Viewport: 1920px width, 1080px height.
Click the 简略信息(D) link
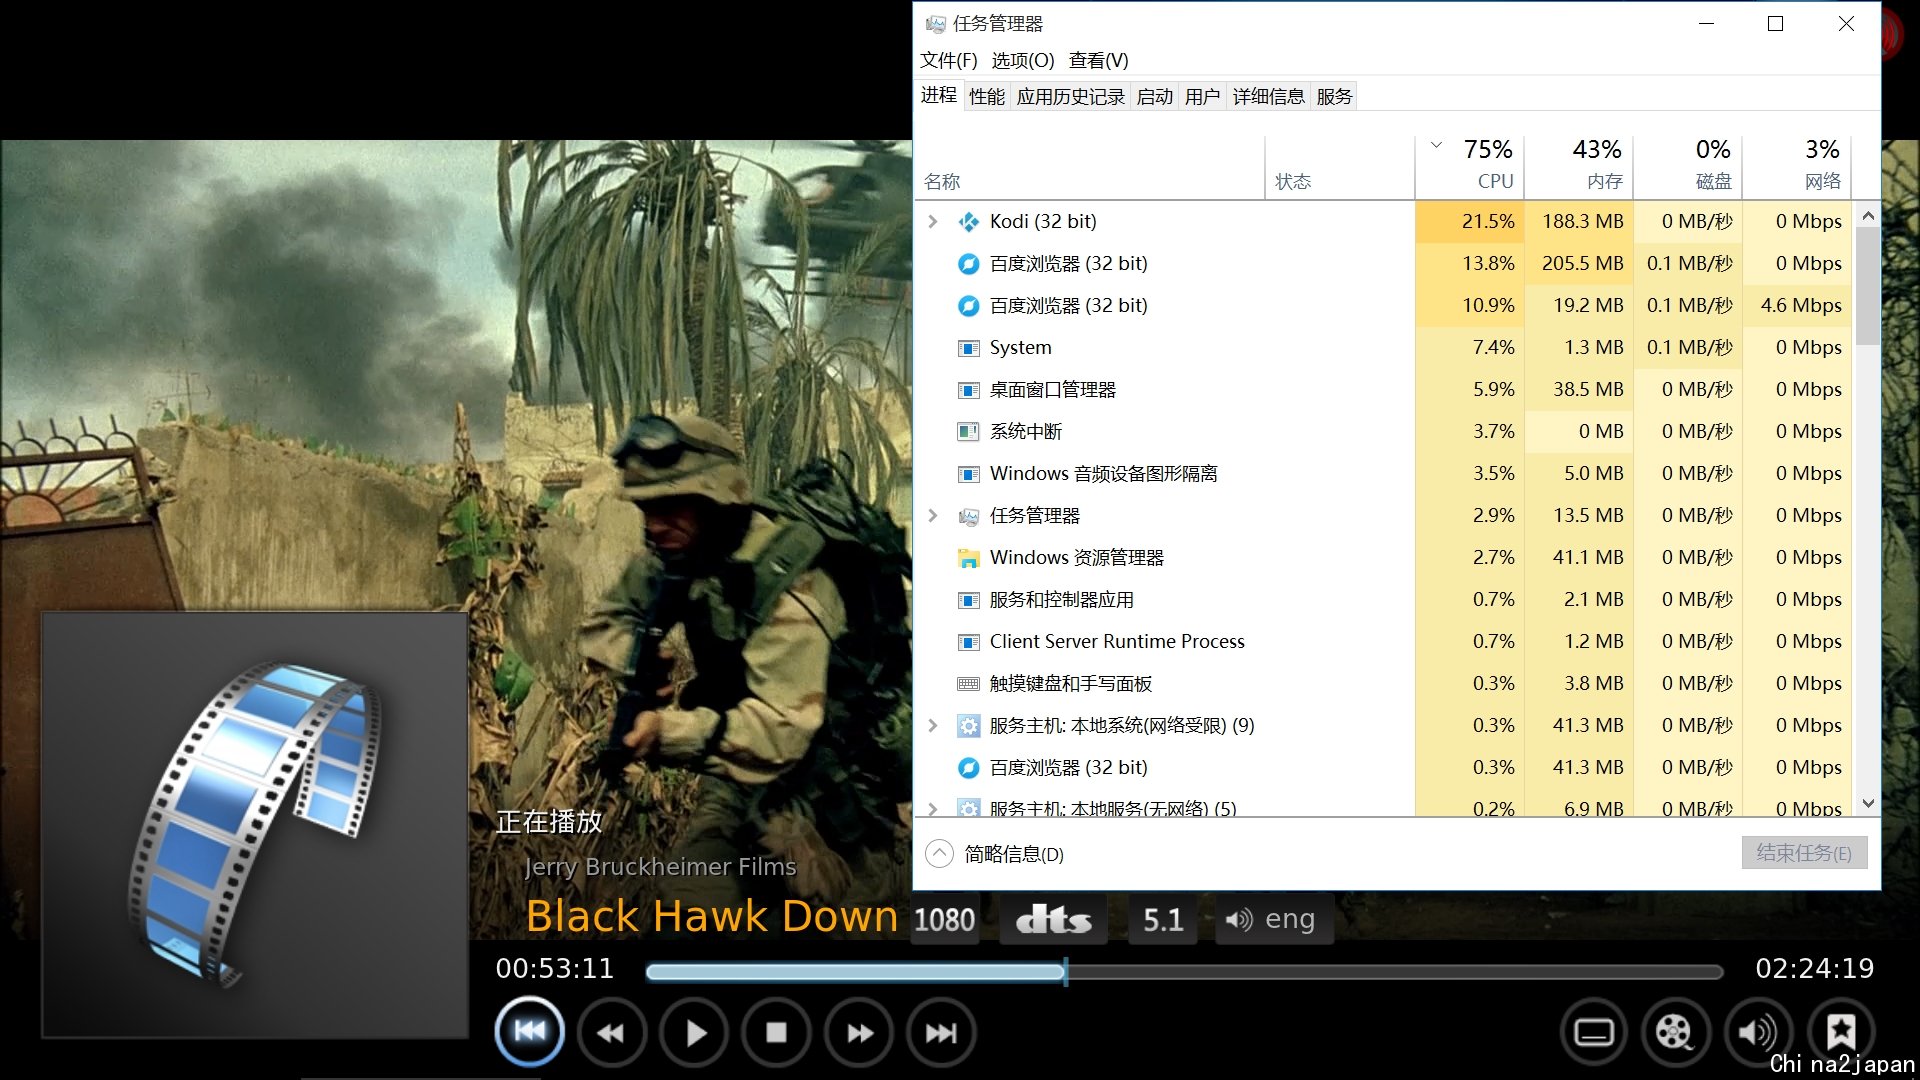tap(1014, 854)
